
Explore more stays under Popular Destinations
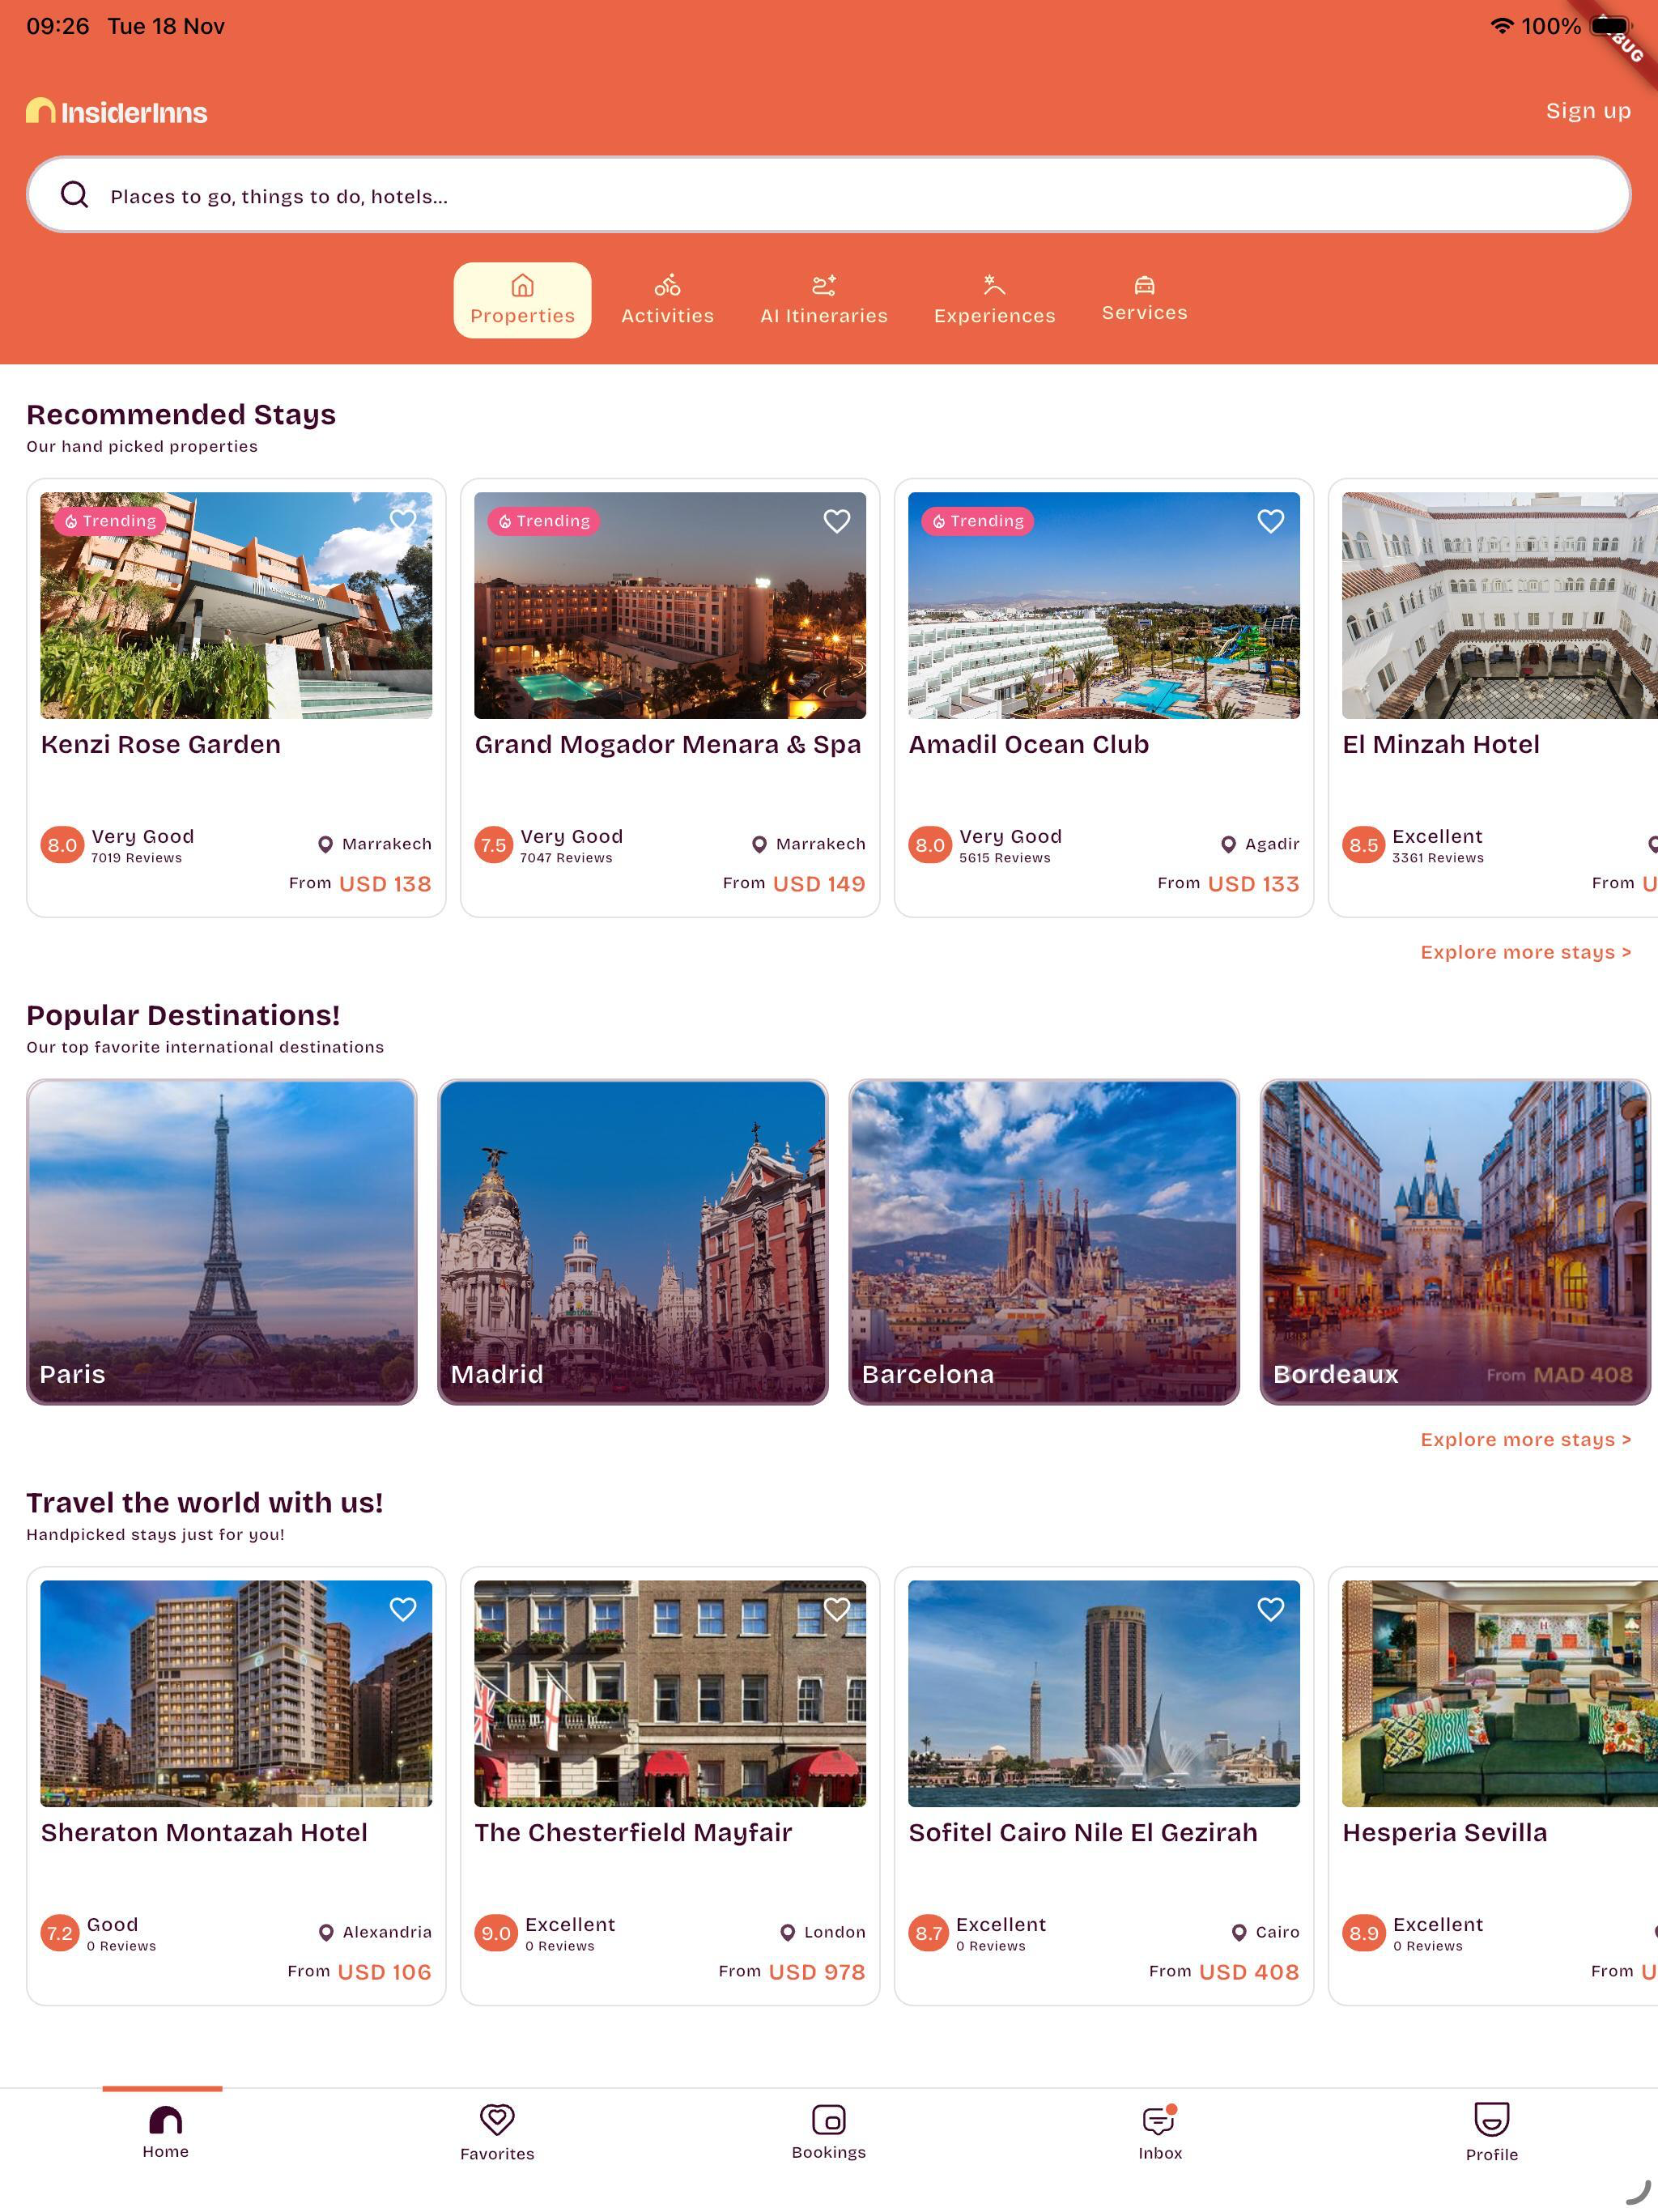[1525, 1439]
